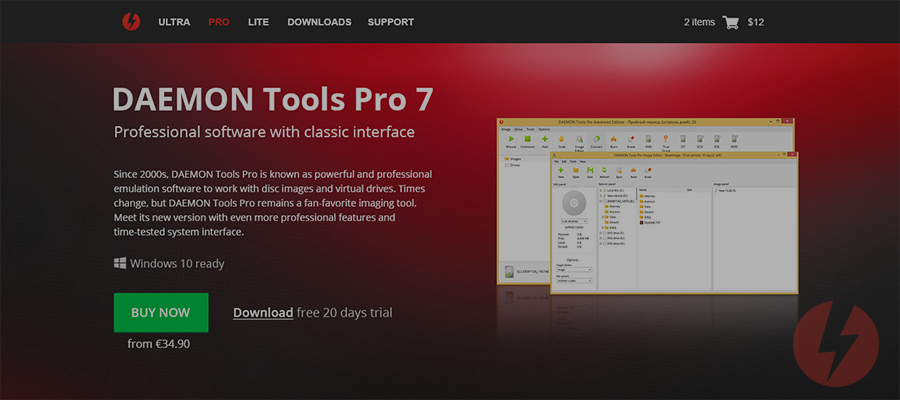
Task: Click the New icon in Image Editor toolbar
Action: pyautogui.click(x=561, y=172)
